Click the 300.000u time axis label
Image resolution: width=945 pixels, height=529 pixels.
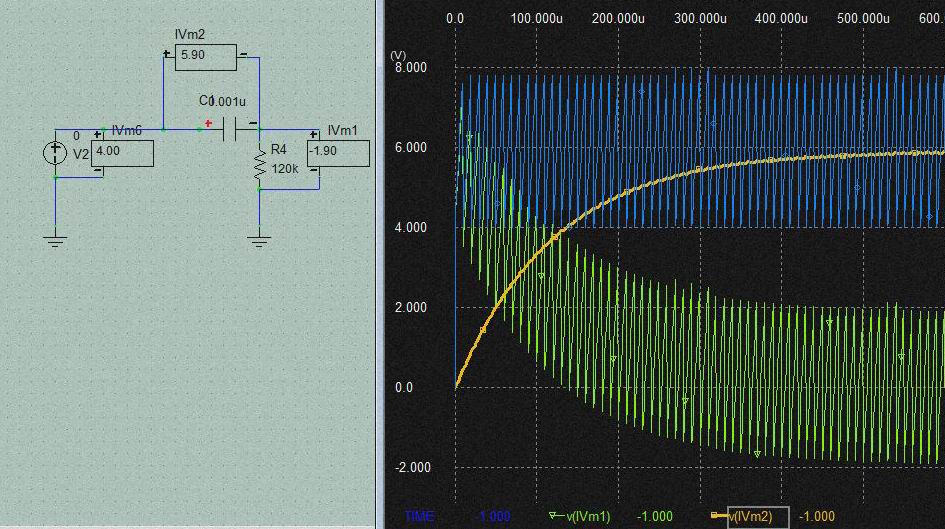[x=699, y=18]
